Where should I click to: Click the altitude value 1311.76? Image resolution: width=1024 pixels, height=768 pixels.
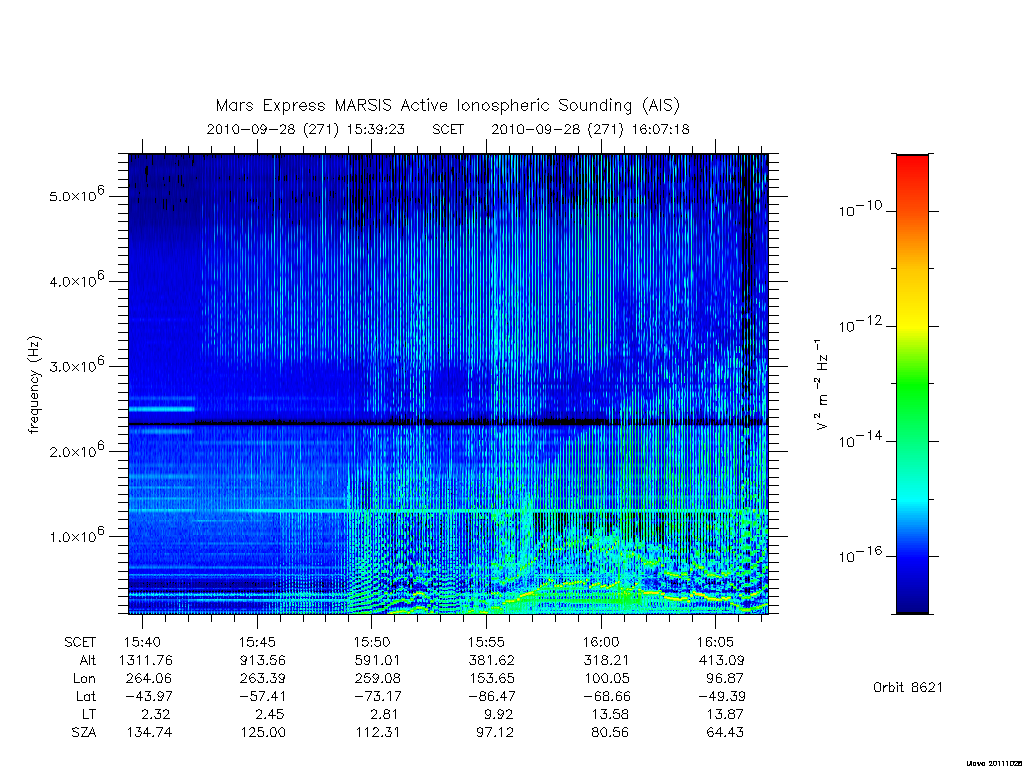[x=146, y=660]
